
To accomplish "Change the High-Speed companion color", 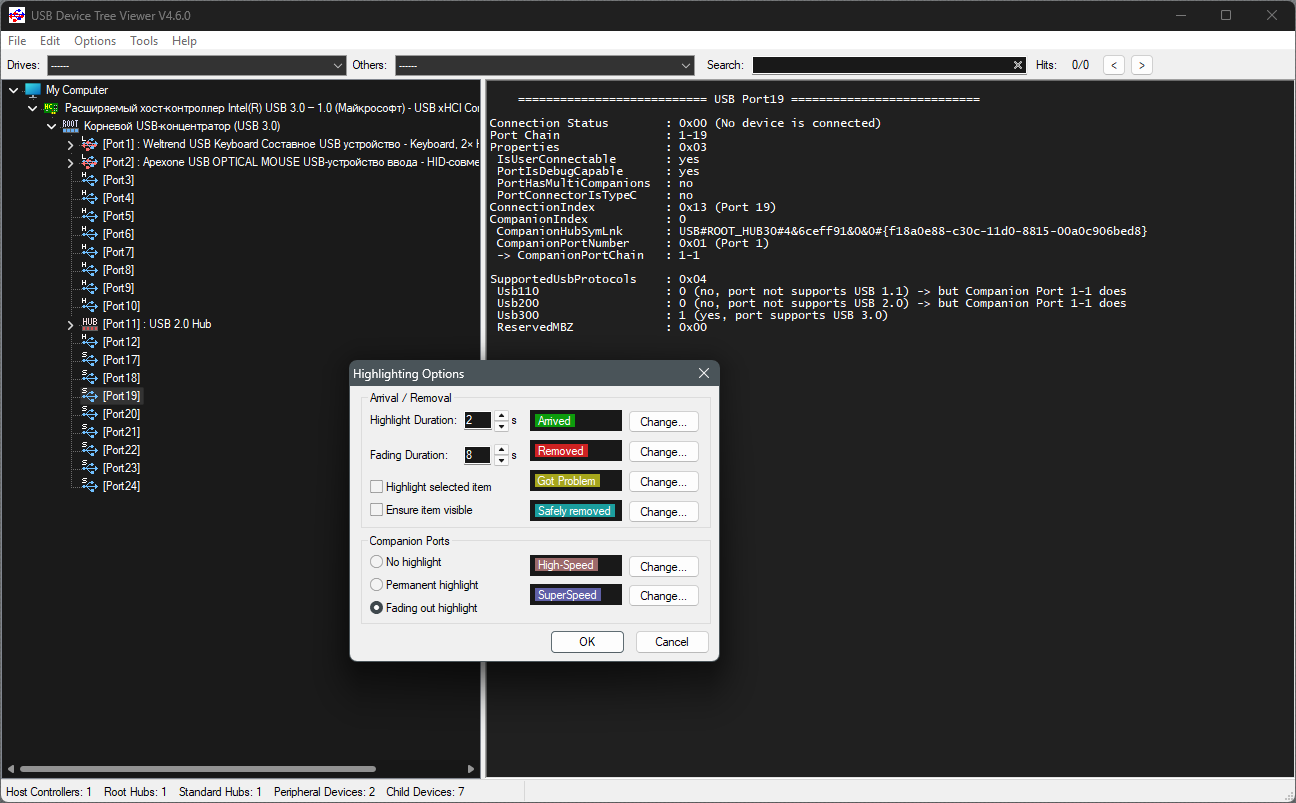I will pos(663,567).
